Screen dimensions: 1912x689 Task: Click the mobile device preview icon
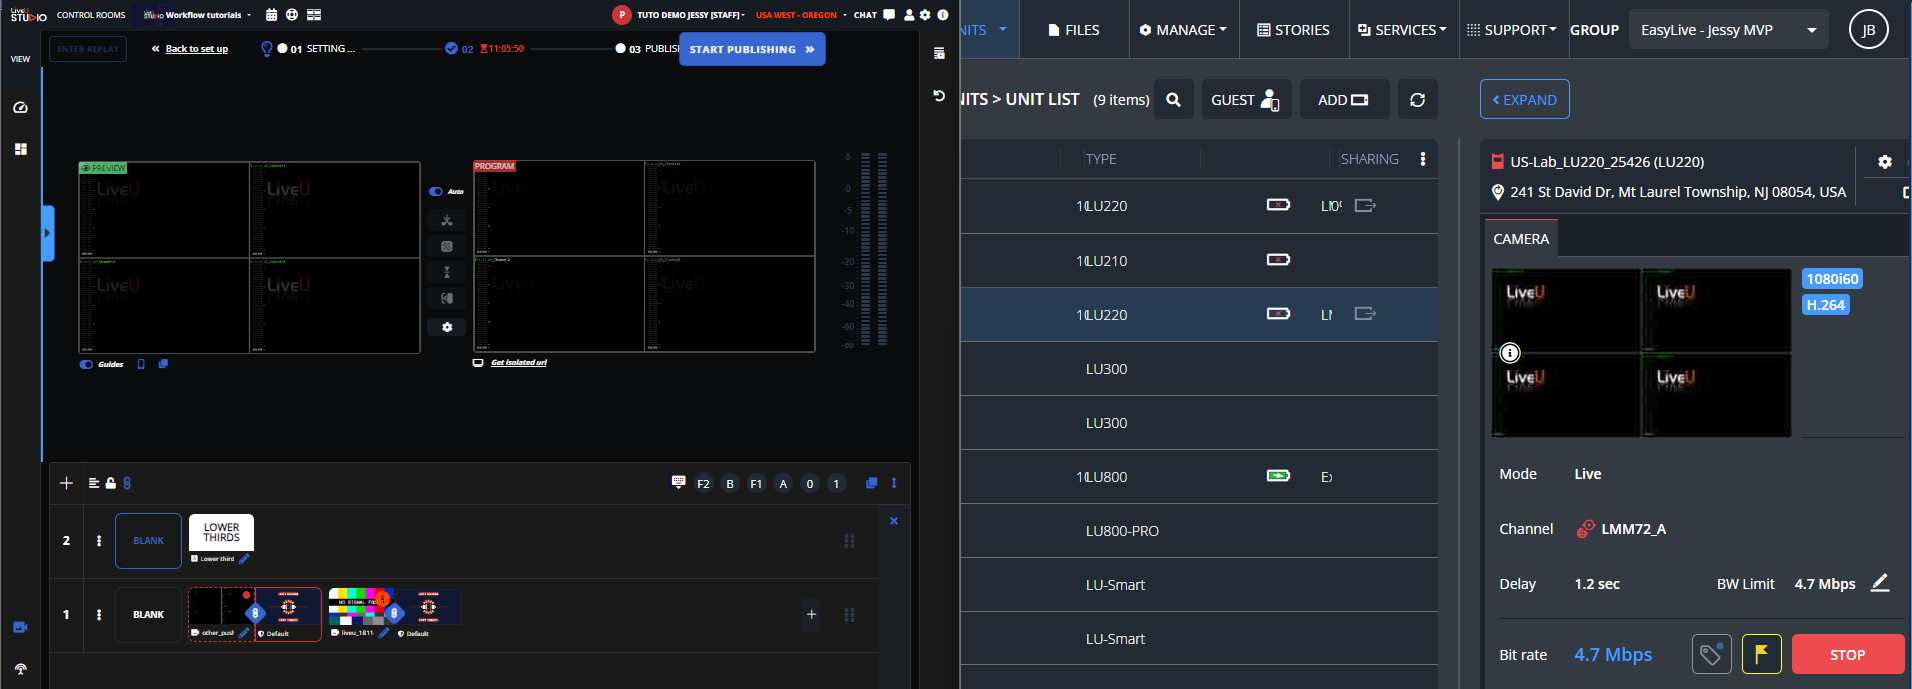click(141, 364)
